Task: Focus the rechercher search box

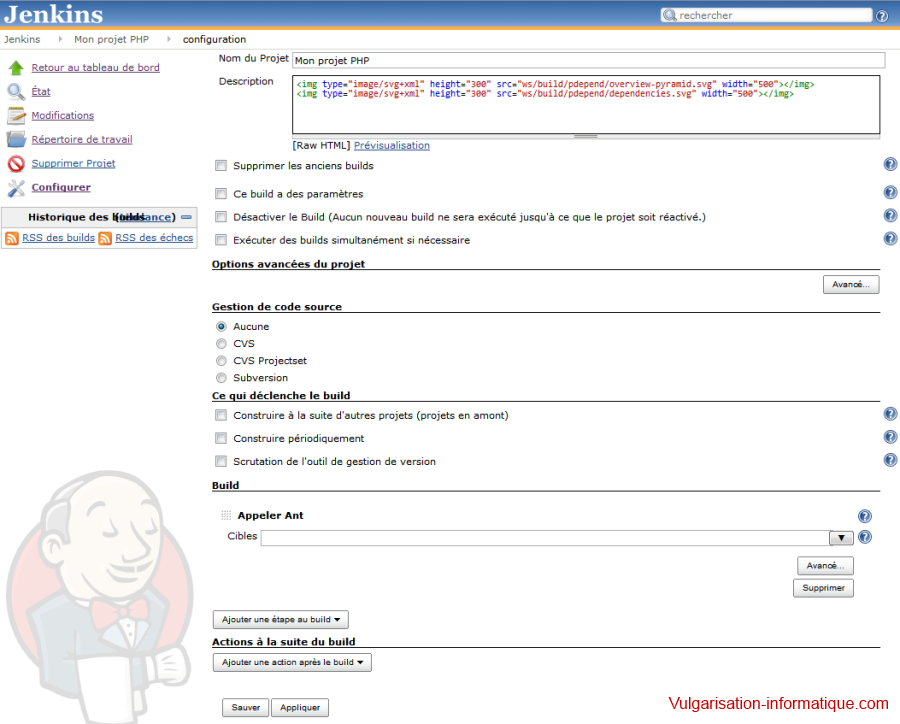Action: tap(766, 15)
